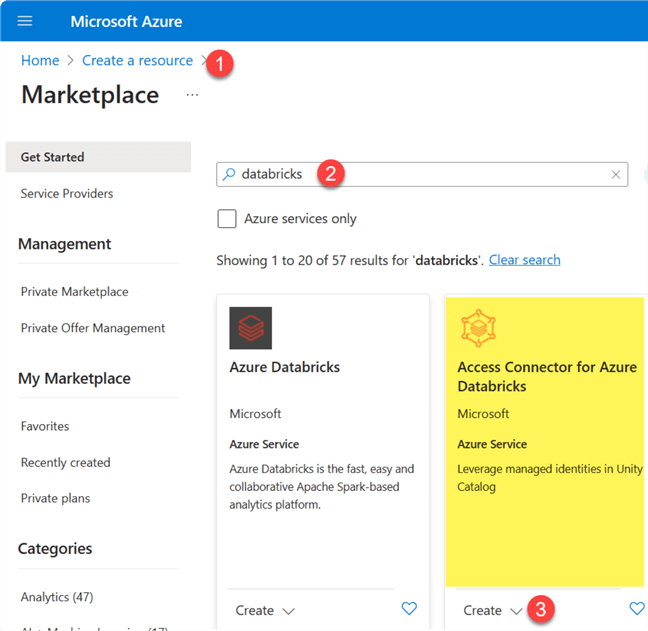Click Access Connector orange icon

click(478, 328)
